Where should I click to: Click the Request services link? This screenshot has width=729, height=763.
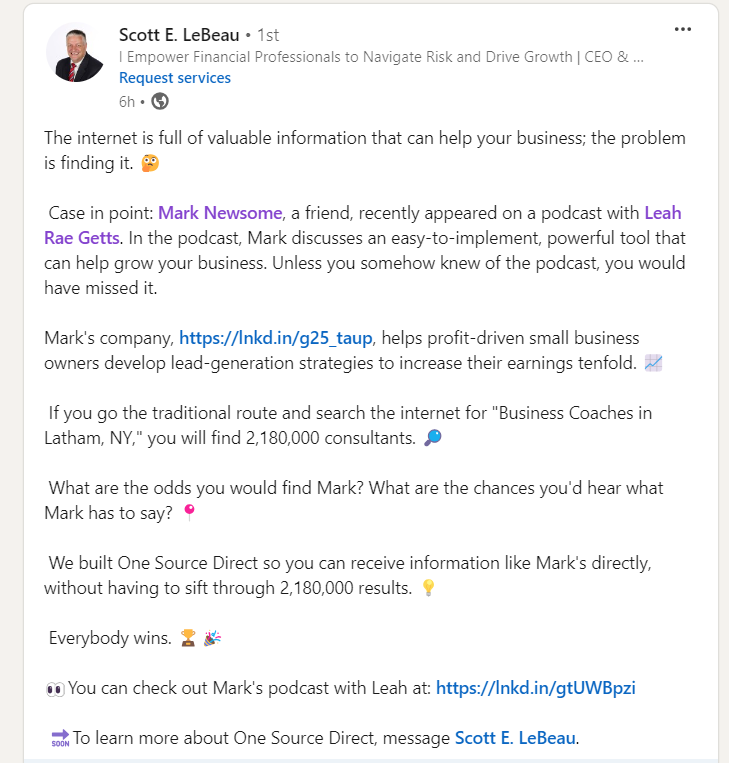(x=175, y=77)
